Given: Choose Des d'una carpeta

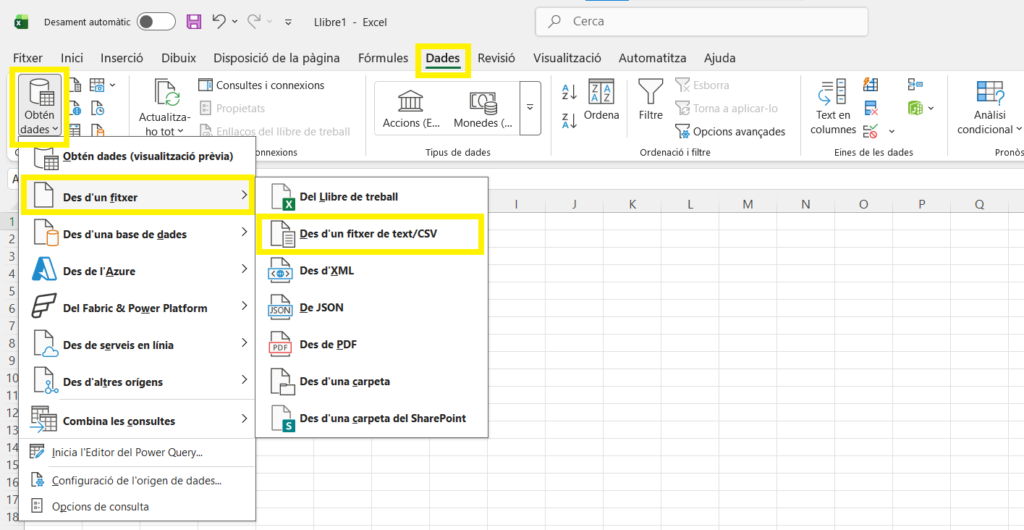Looking at the screenshot, I should 371,381.
